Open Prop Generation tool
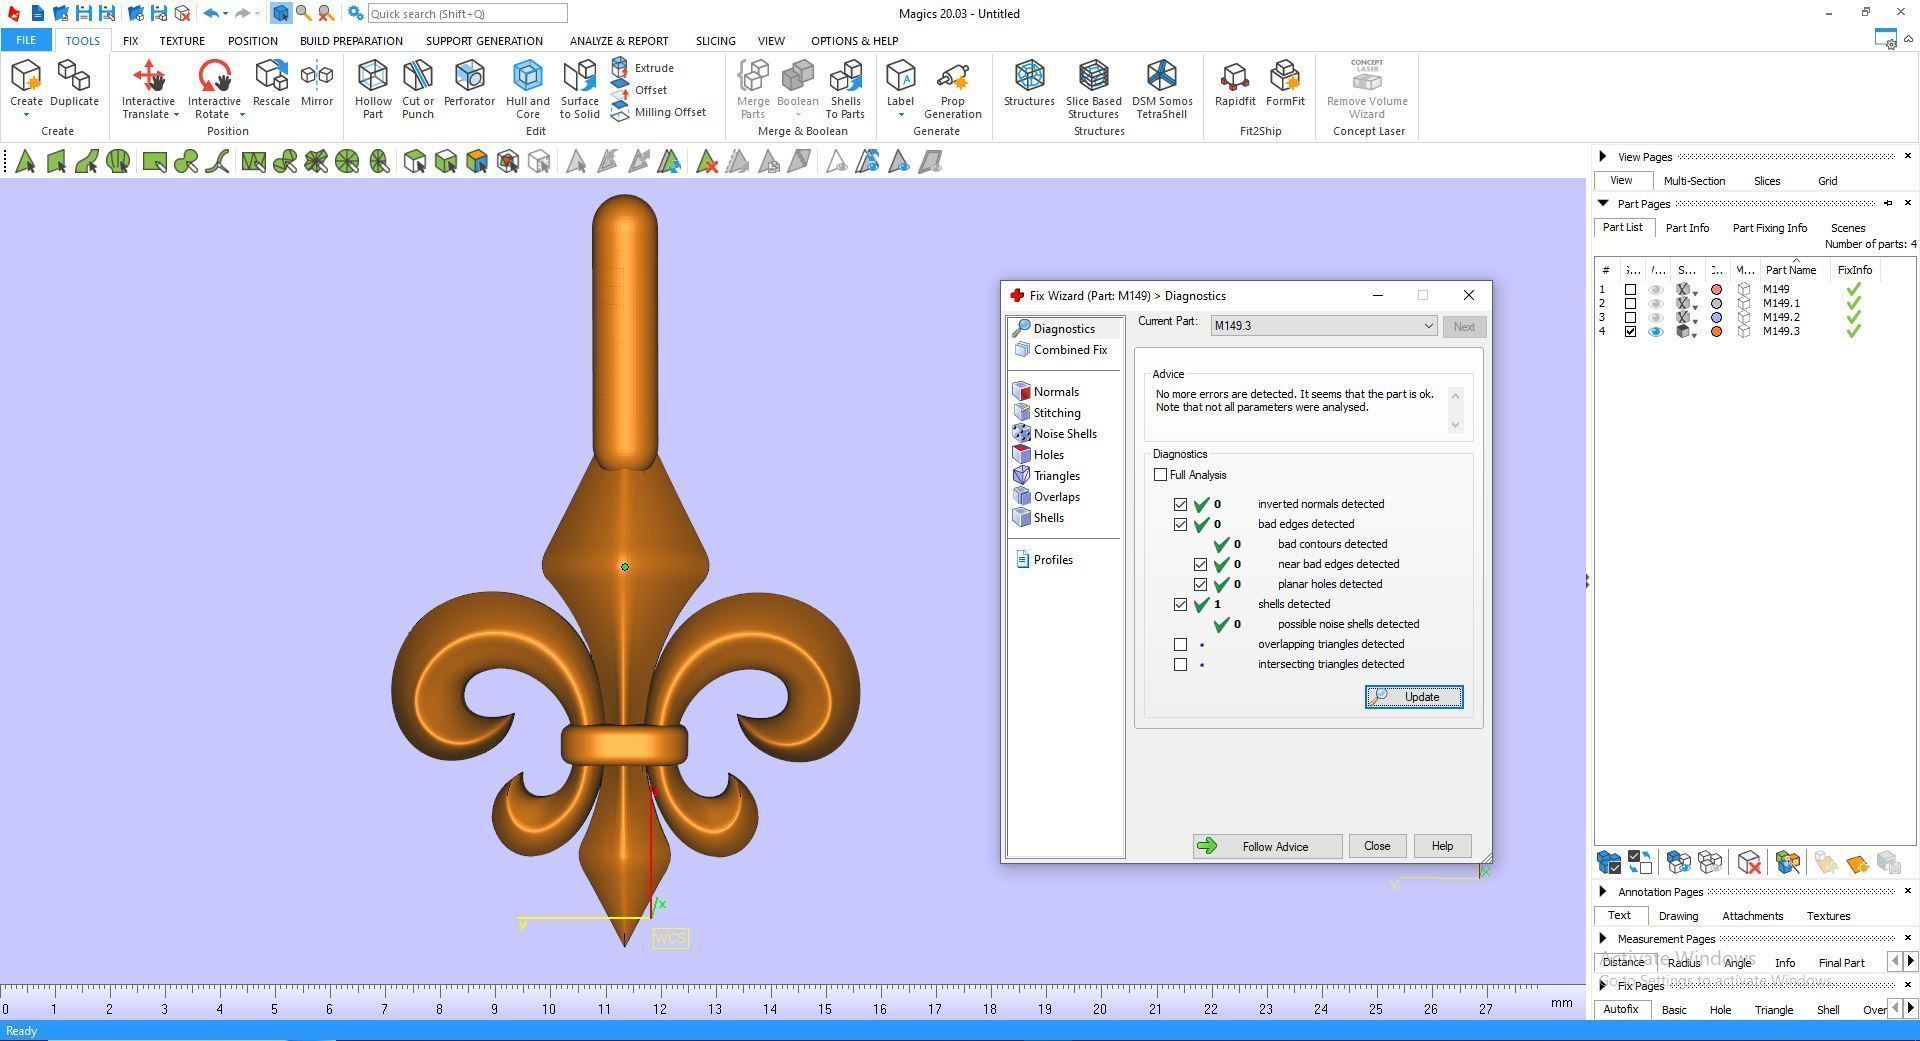 point(952,89)
